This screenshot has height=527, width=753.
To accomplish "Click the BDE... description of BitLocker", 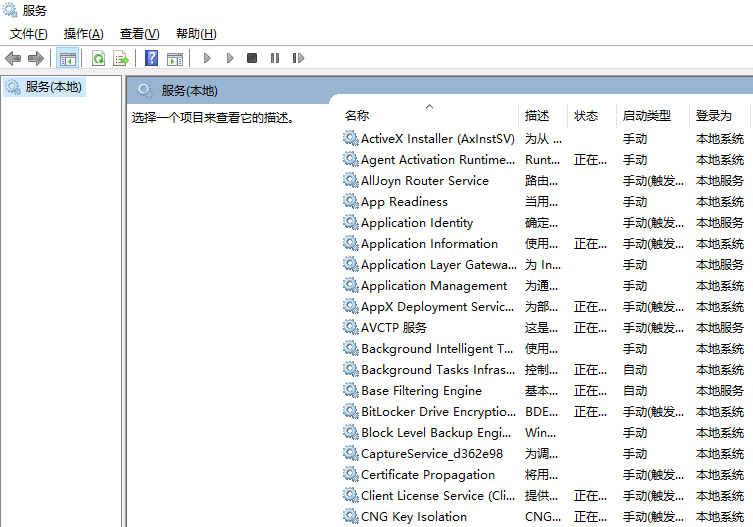I will coord(541,412).
